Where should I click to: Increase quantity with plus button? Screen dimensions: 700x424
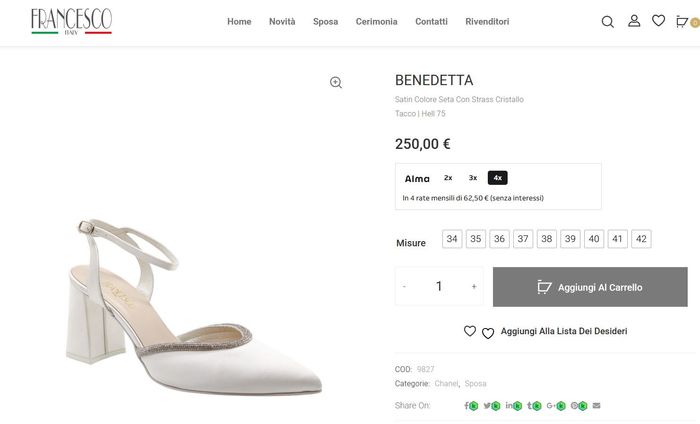point(474,287)
